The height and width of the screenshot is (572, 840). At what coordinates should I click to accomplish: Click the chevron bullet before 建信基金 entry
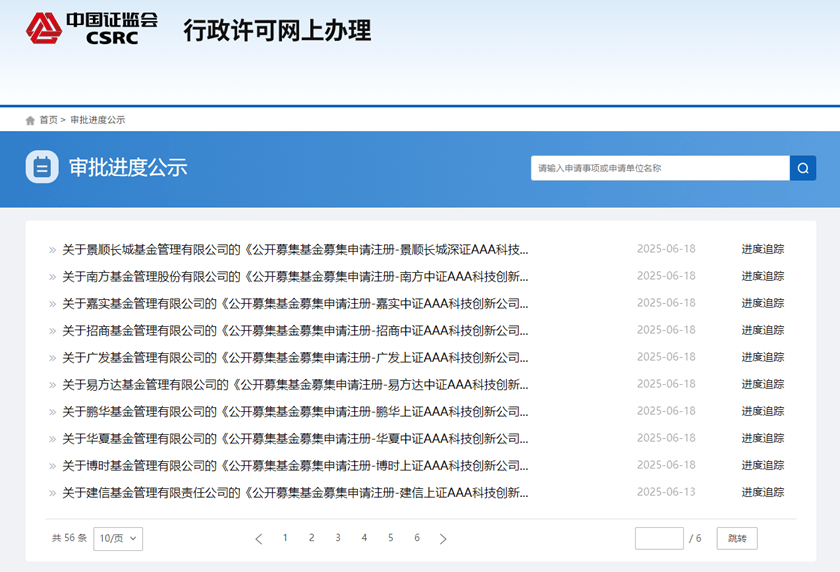pos(52,493)
